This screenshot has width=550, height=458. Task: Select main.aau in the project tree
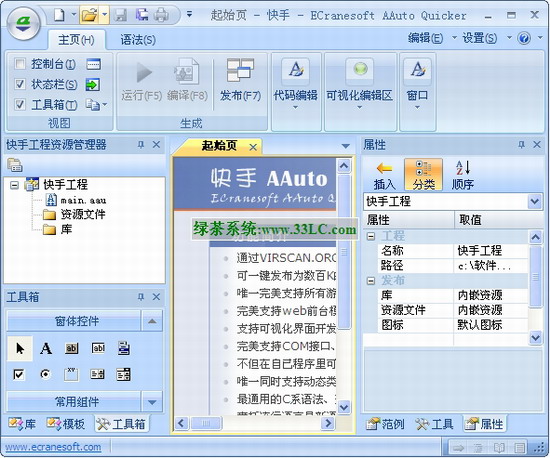(83, 201)
